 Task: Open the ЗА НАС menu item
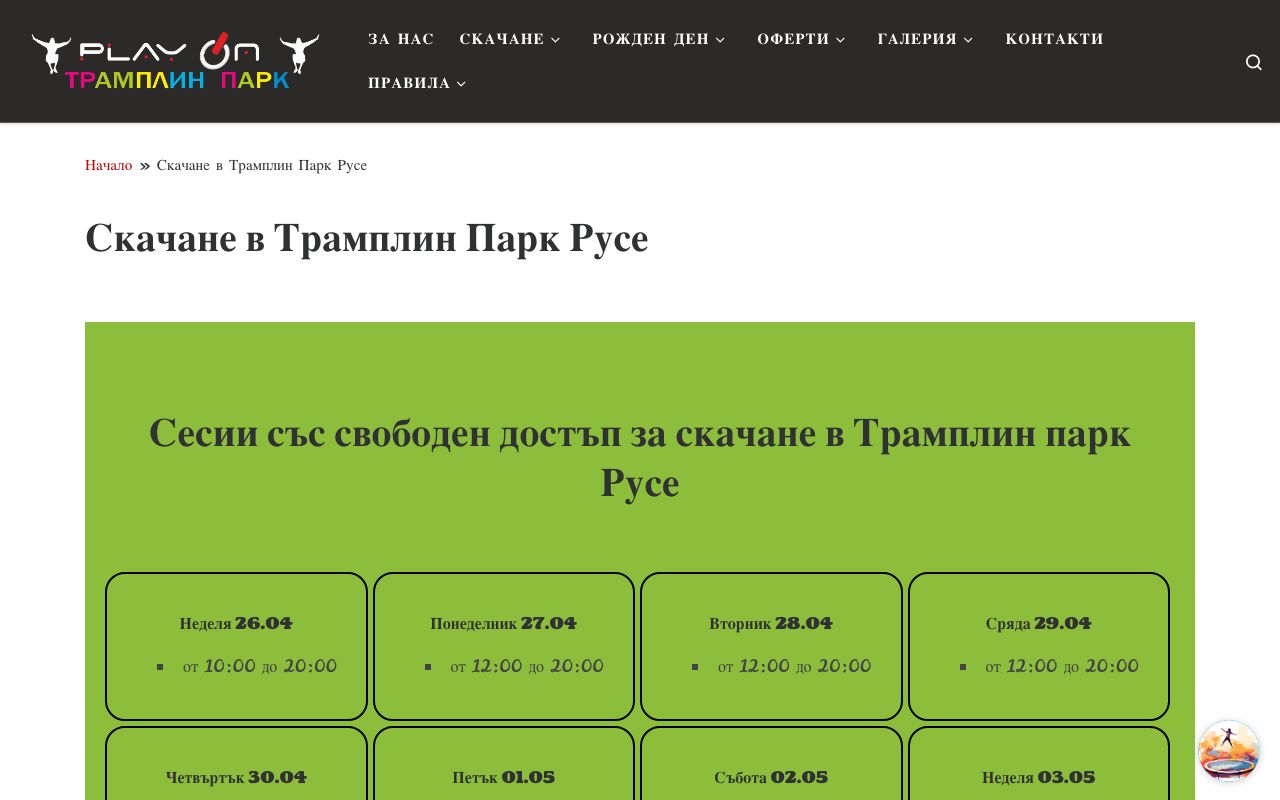(x=401, y=39)
